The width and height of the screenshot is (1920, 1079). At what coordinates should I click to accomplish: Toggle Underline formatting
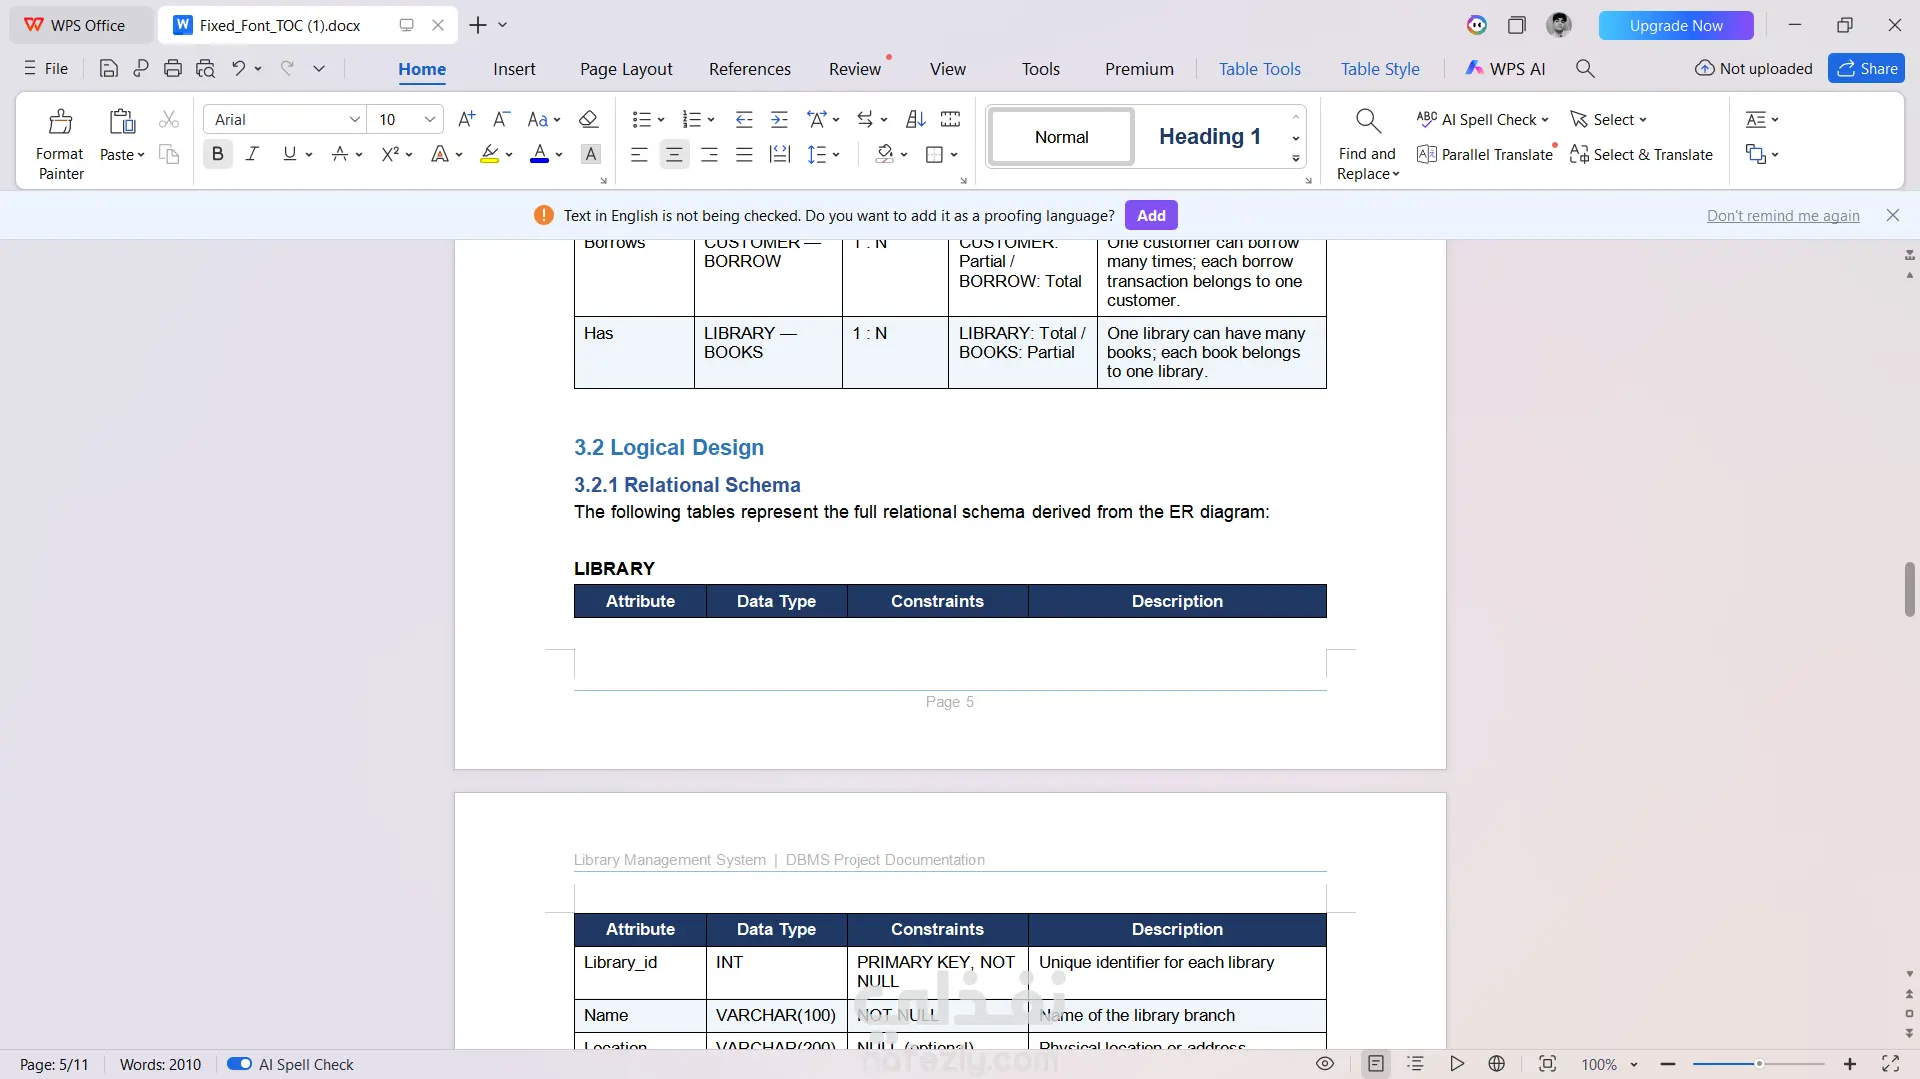(289, 154)
